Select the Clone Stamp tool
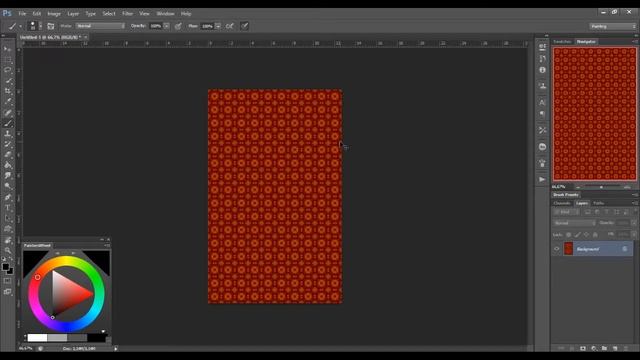The width and height of the screenshot is (640, 360). [x=8, y=134]
